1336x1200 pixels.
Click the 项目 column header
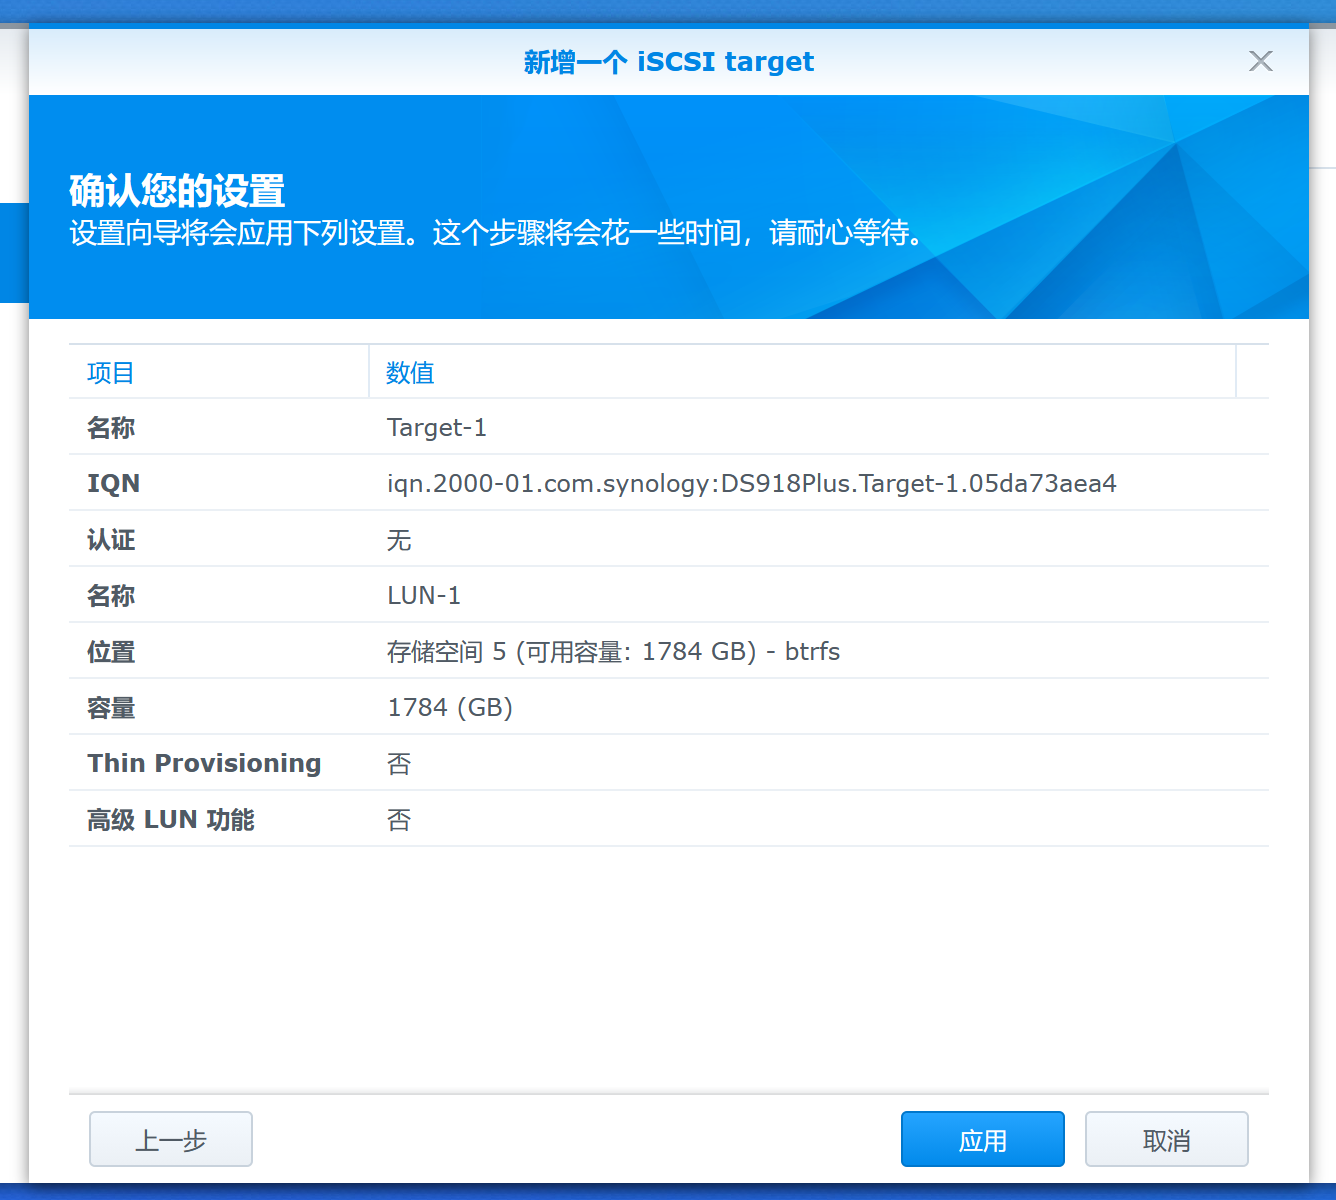pos(111,373)
